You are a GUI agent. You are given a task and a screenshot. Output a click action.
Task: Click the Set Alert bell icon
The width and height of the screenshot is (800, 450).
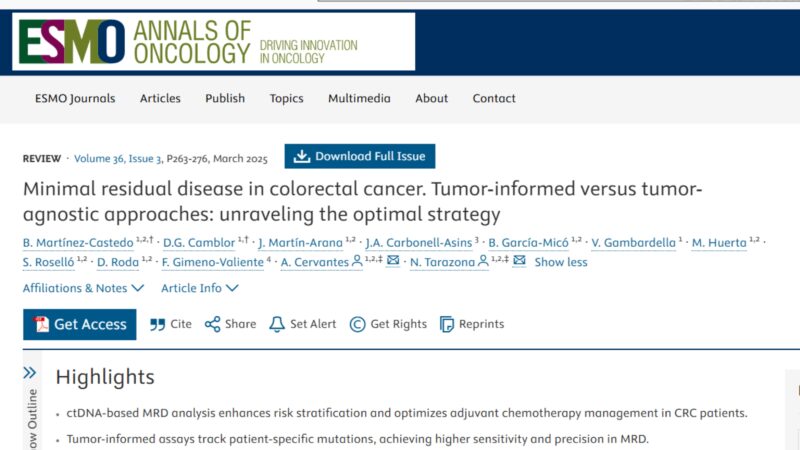(x=277, y=324)
